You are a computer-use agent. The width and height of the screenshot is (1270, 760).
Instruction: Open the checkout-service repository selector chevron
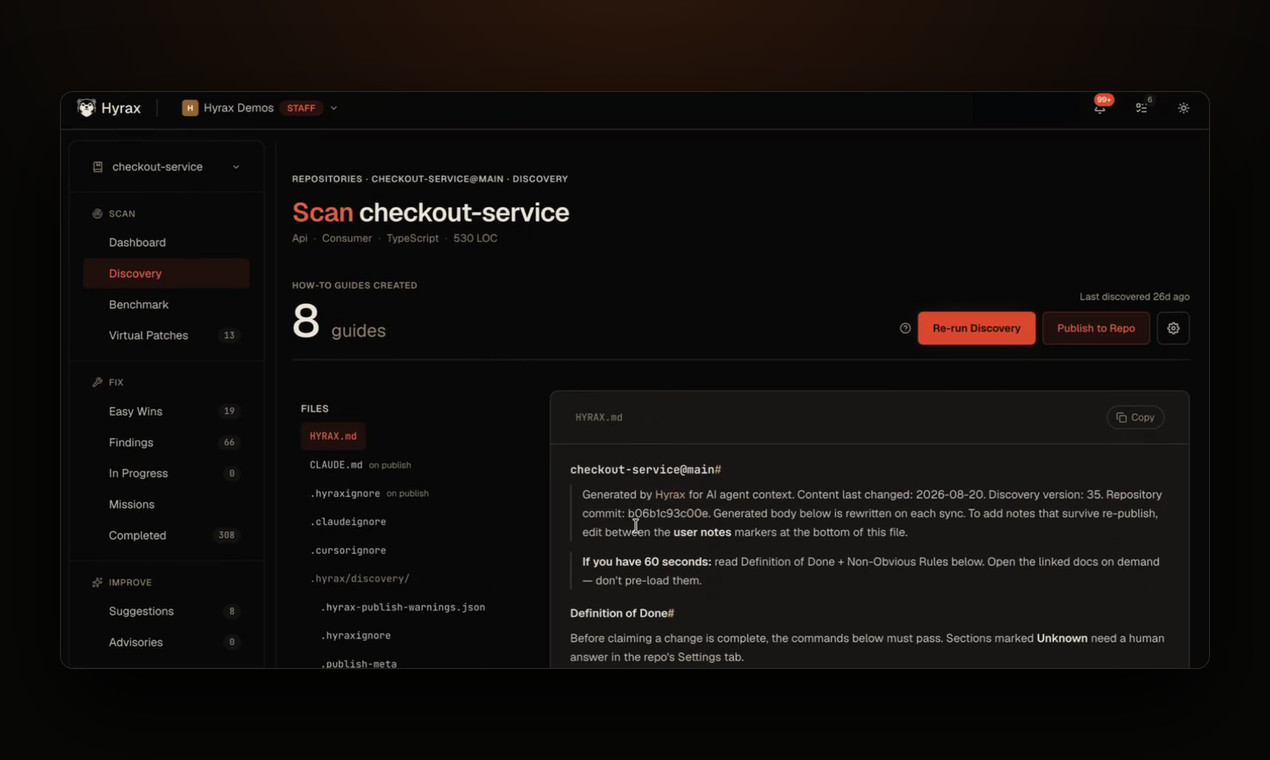click(x=236, y=167)
